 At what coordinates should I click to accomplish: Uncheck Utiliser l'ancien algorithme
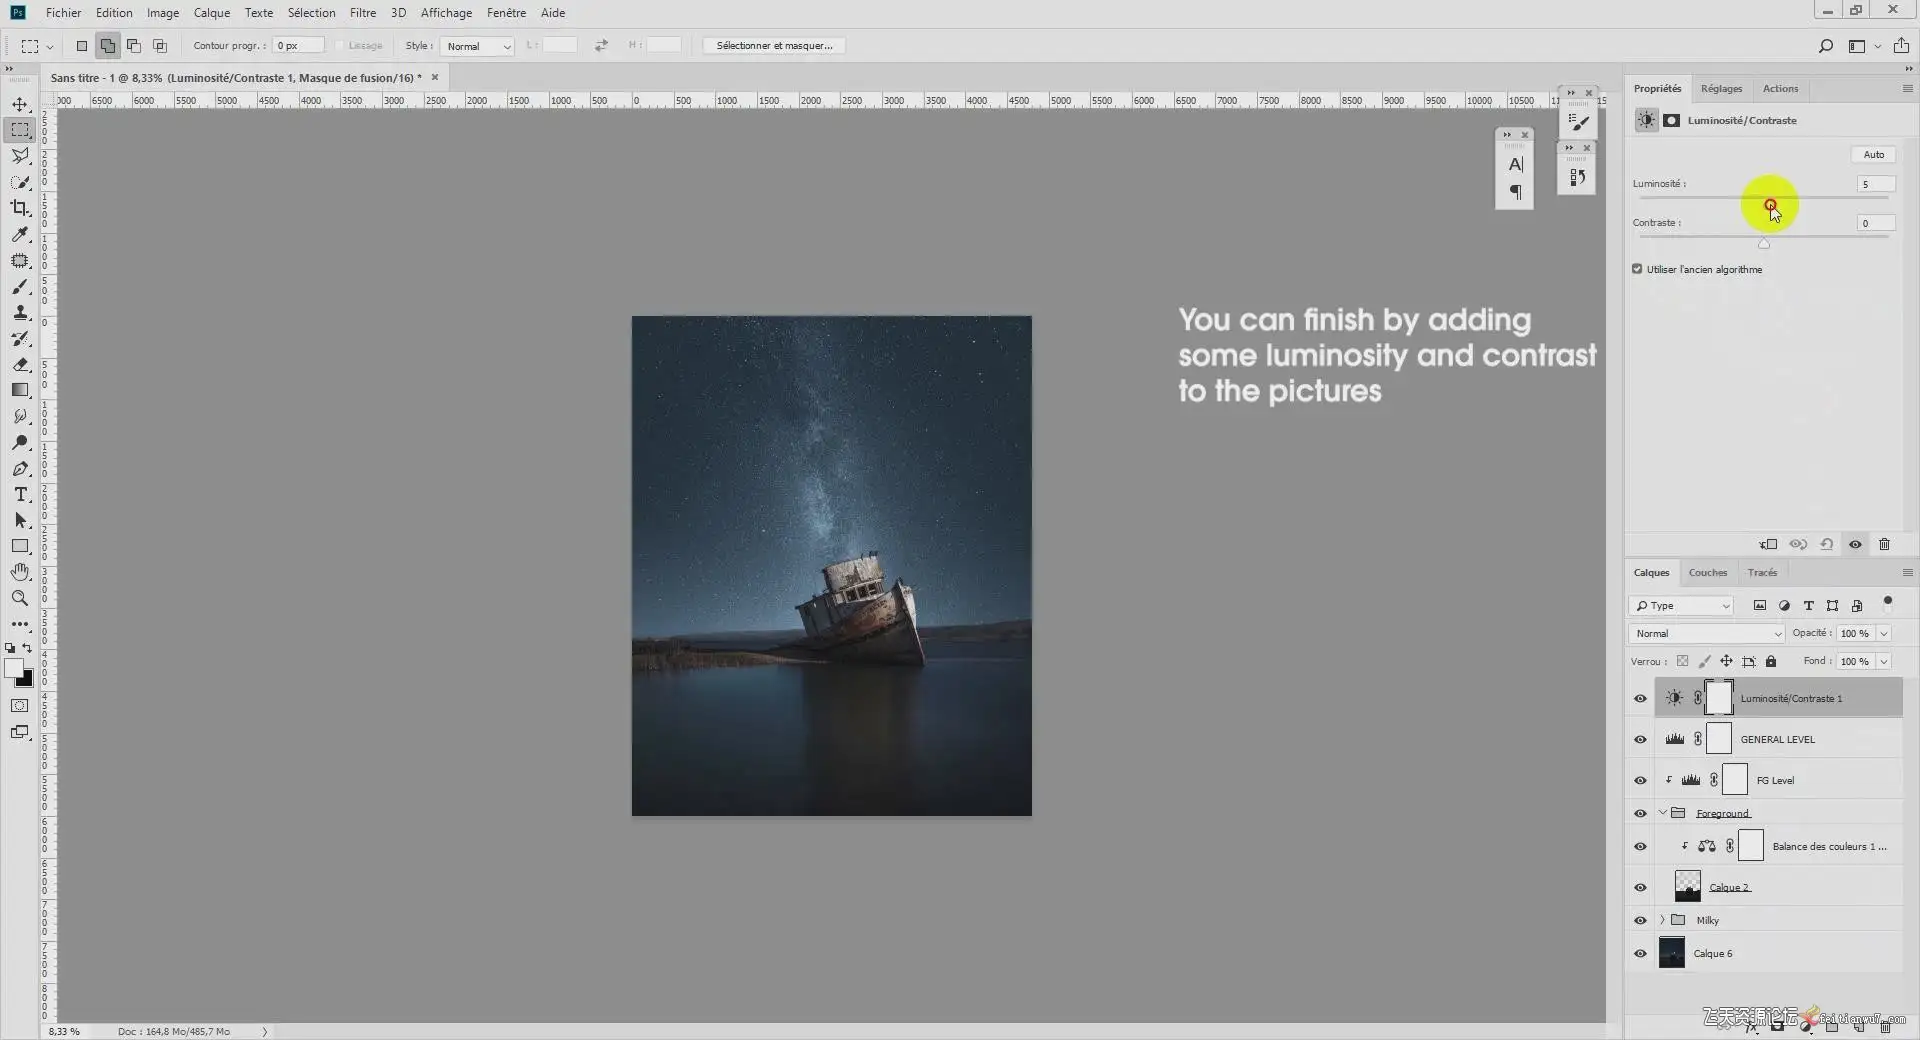tap(1637, 269)
